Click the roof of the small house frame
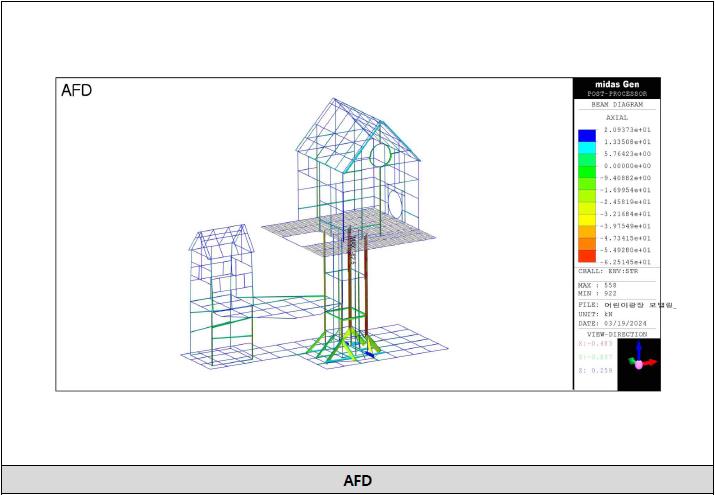 (x=223, y=238)
